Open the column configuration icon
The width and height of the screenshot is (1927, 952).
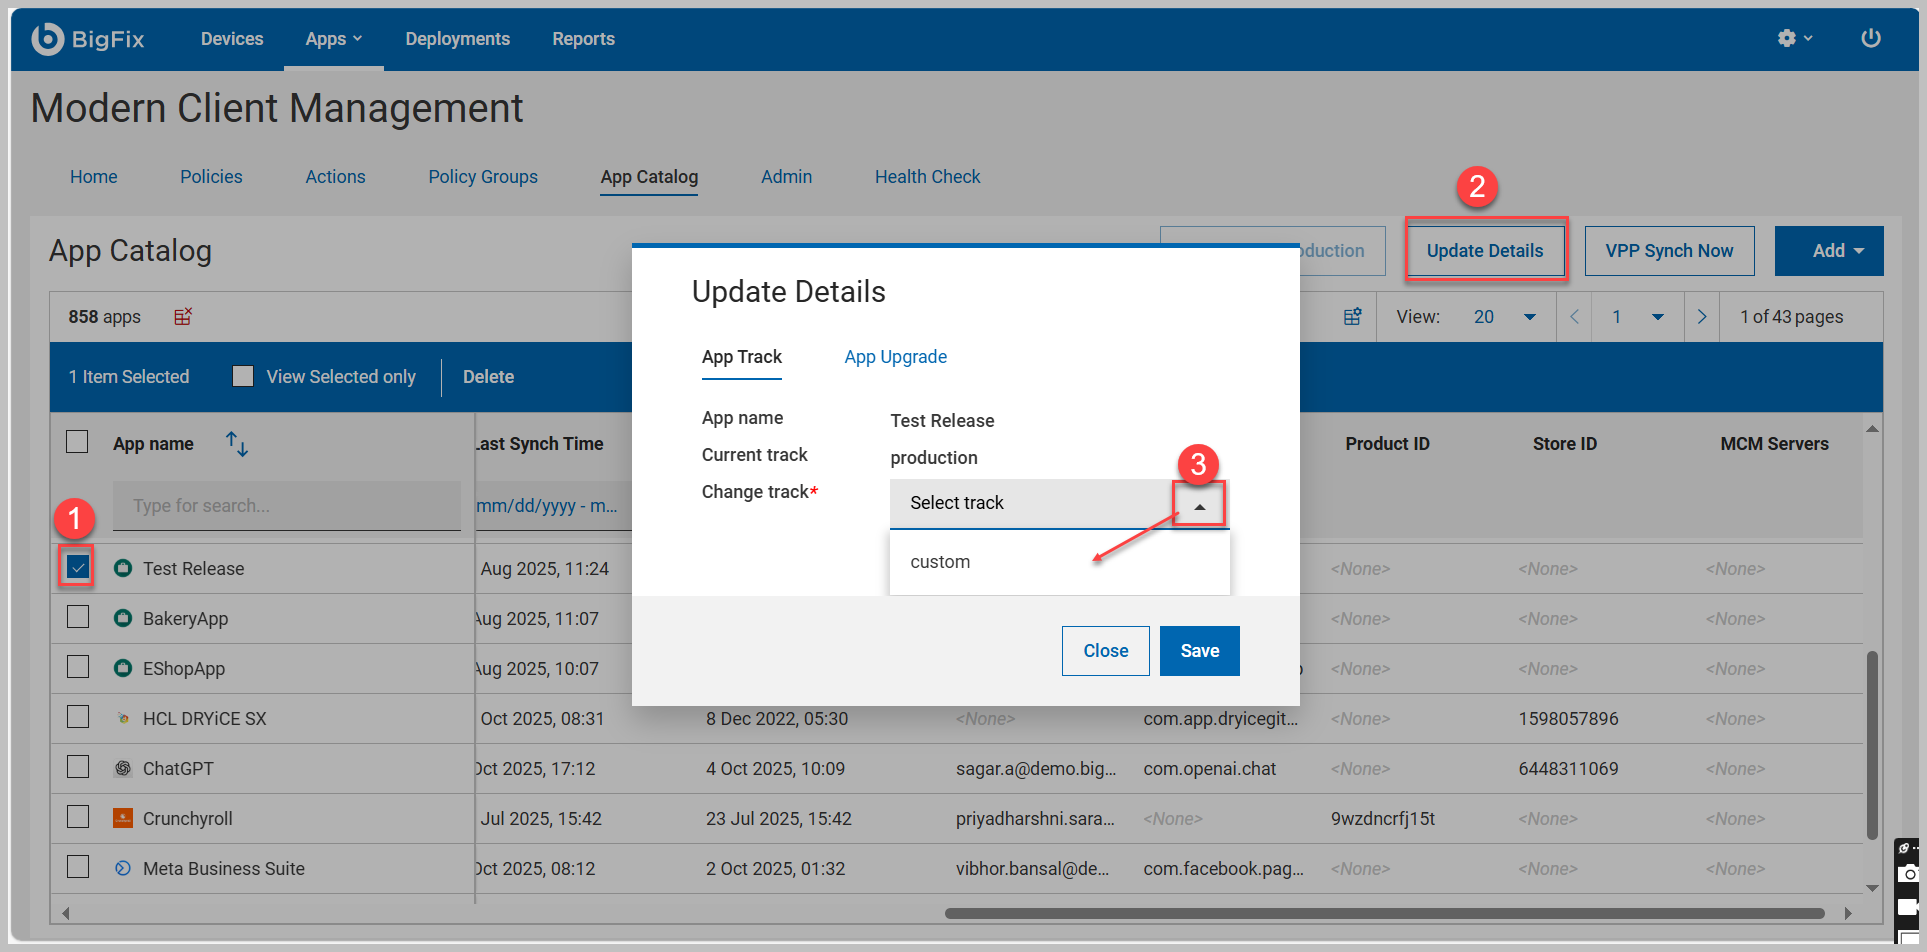1352,316
